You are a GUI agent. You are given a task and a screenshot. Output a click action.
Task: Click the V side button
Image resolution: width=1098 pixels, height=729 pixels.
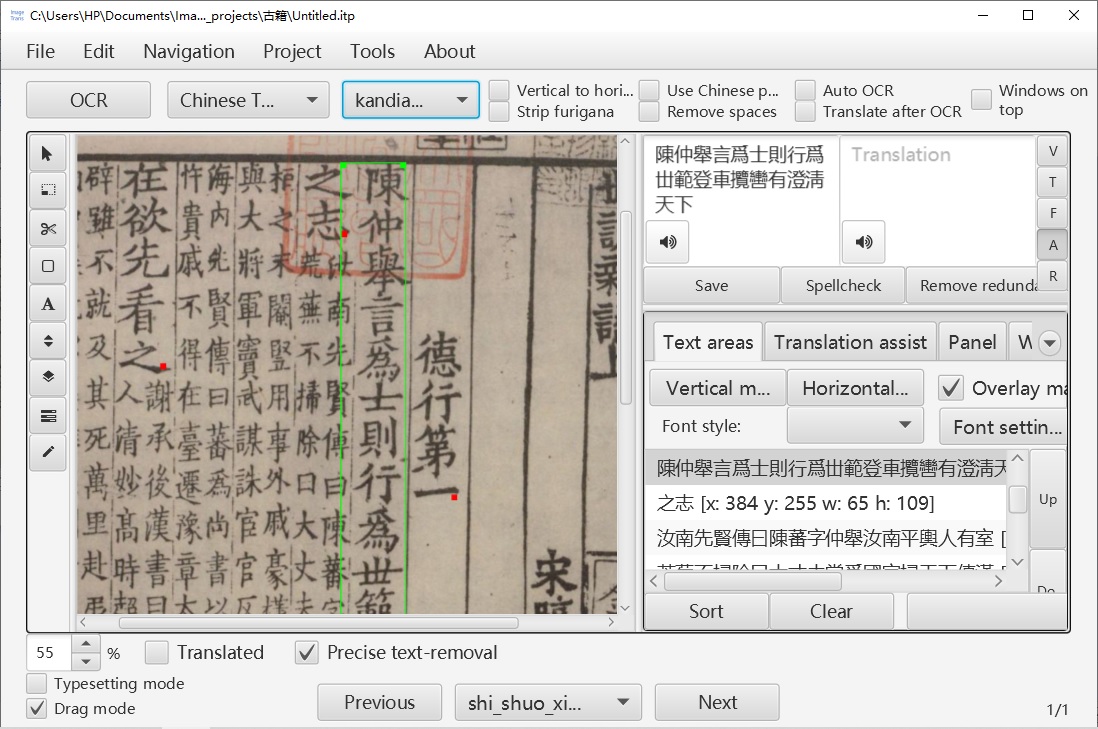[1052, 151]
